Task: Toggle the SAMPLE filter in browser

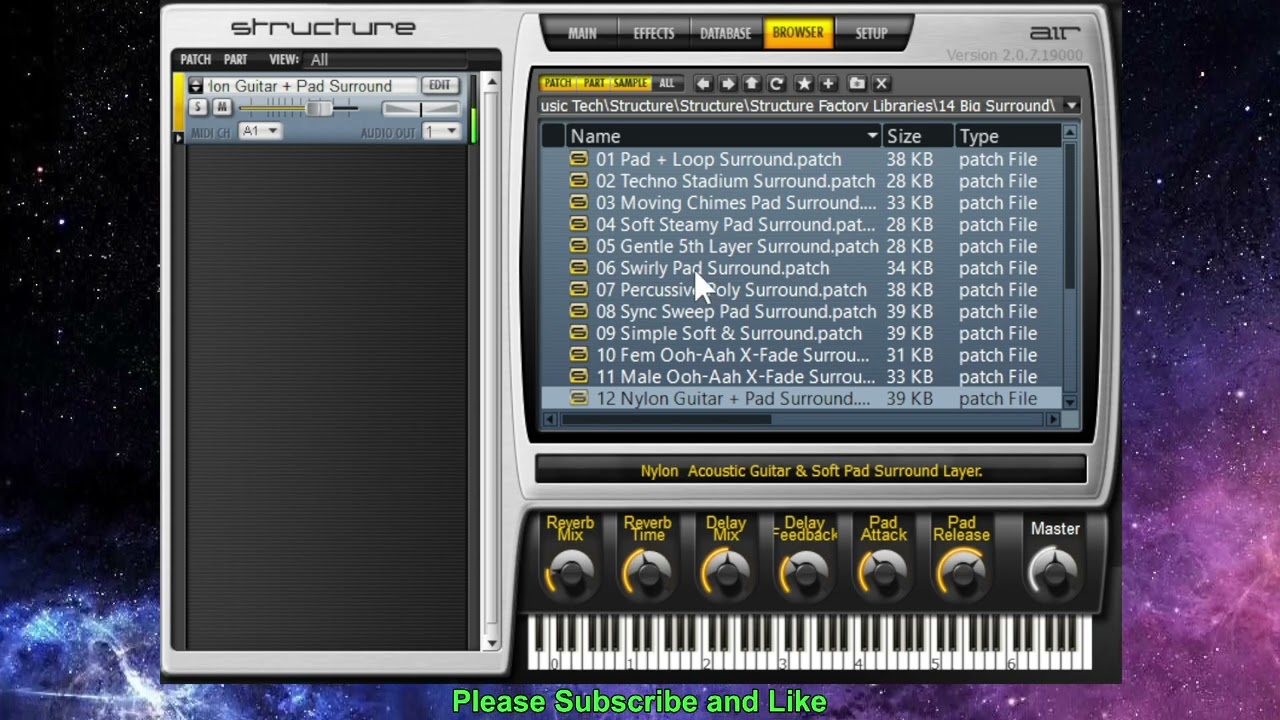Action: pyautogui.click(x=630, y=83)
